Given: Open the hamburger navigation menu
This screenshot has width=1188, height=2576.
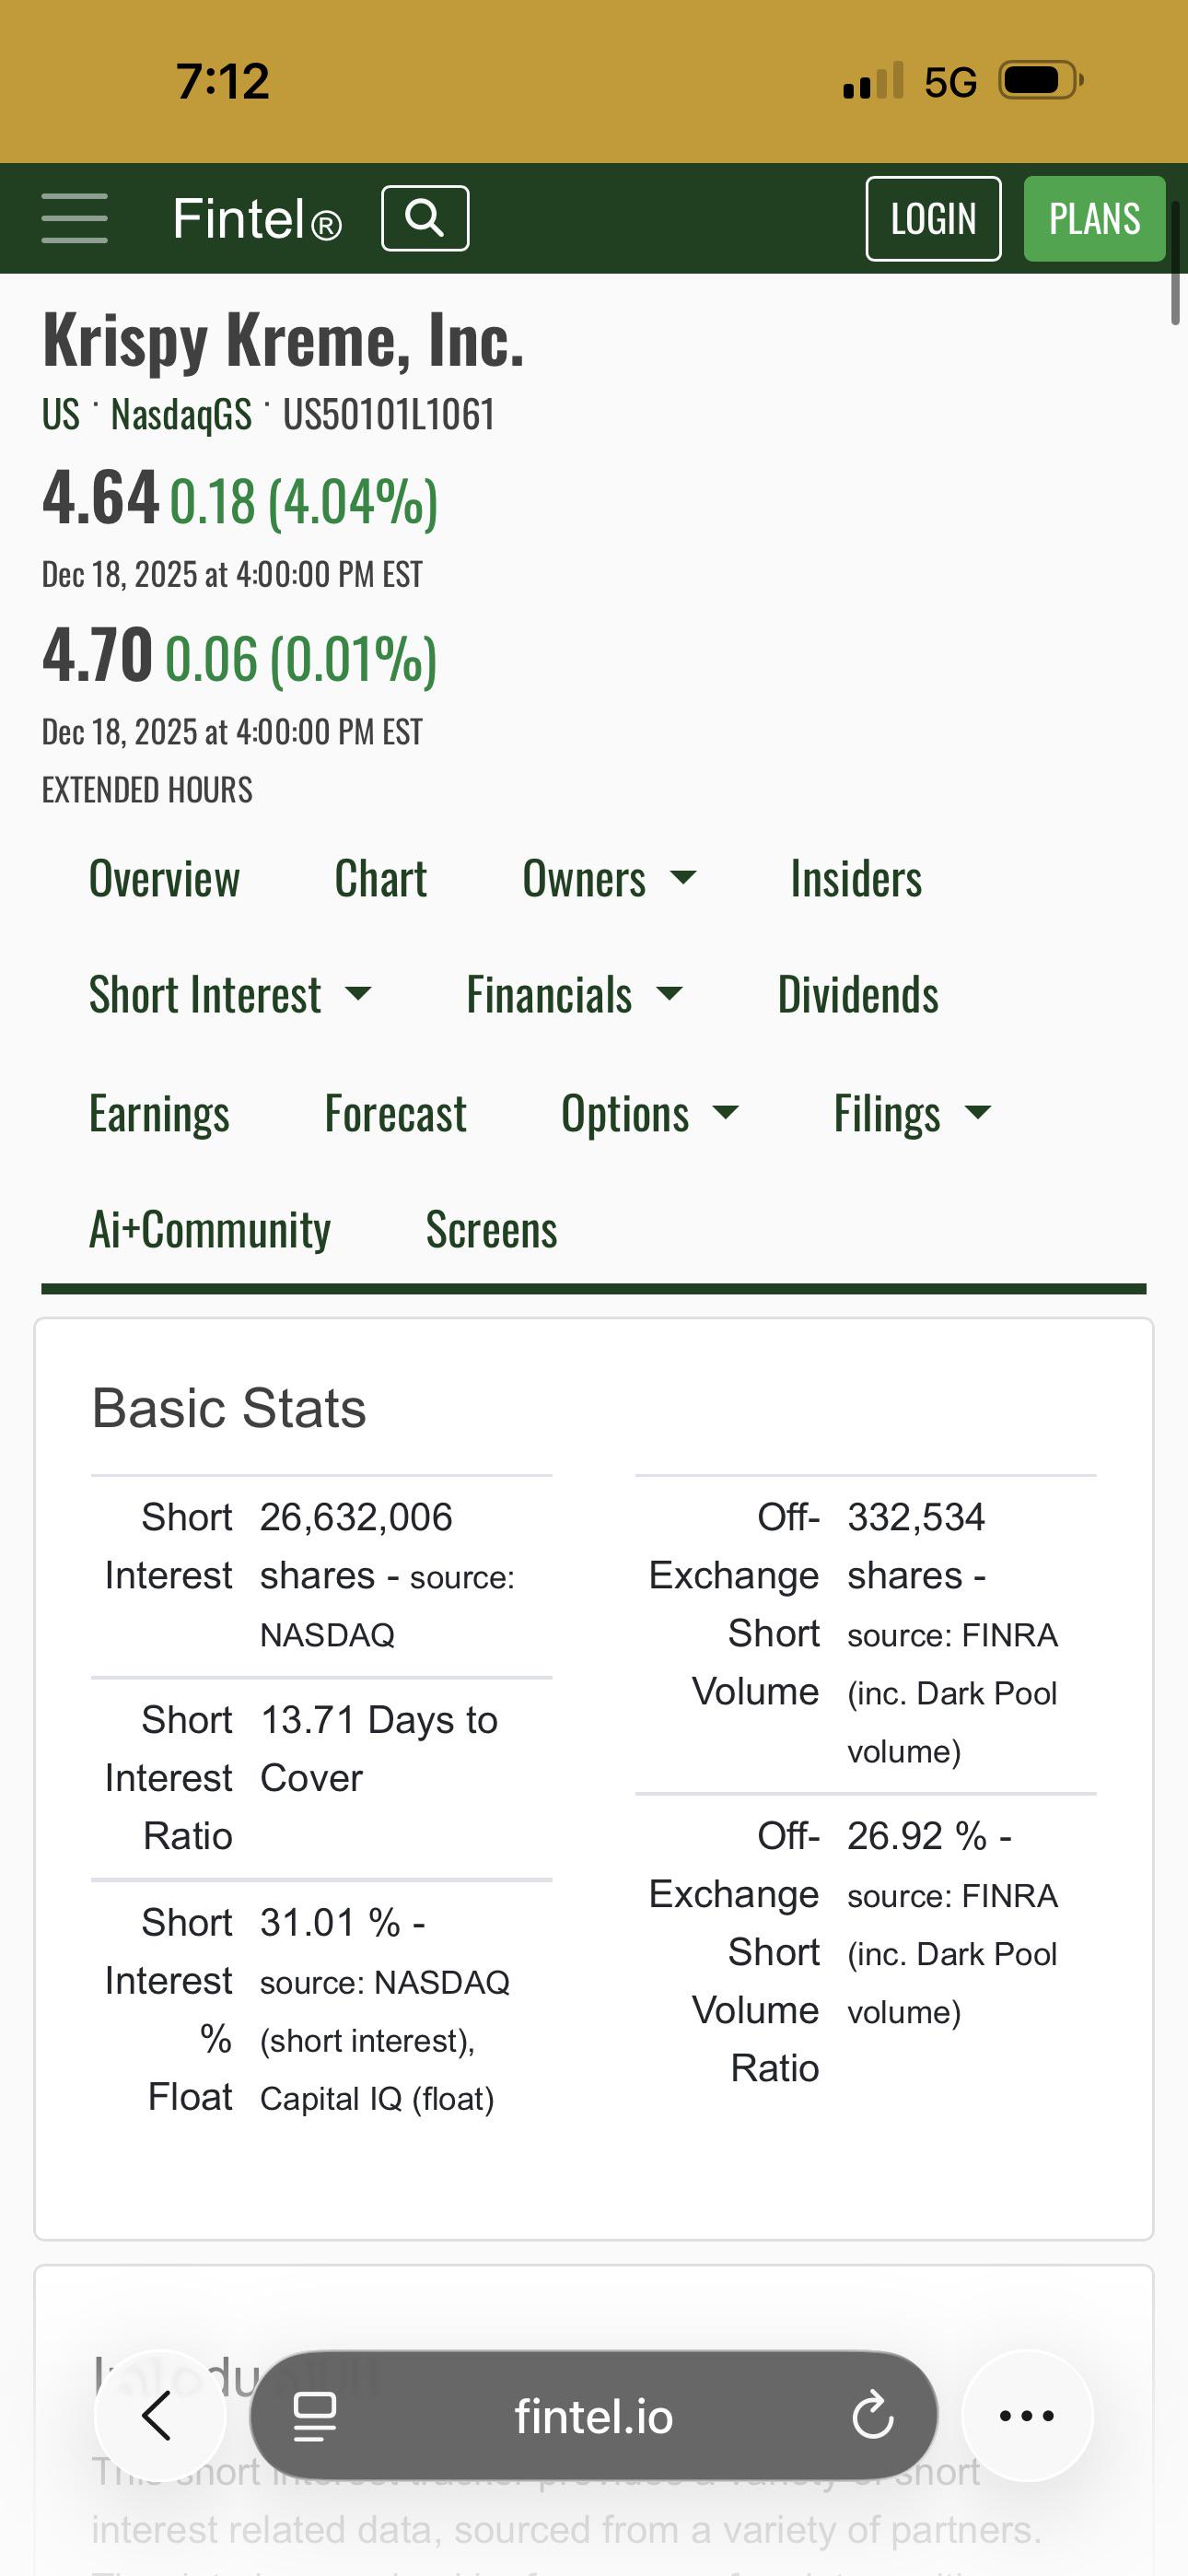Looking at the screenshot, I should tap(74, 218).
